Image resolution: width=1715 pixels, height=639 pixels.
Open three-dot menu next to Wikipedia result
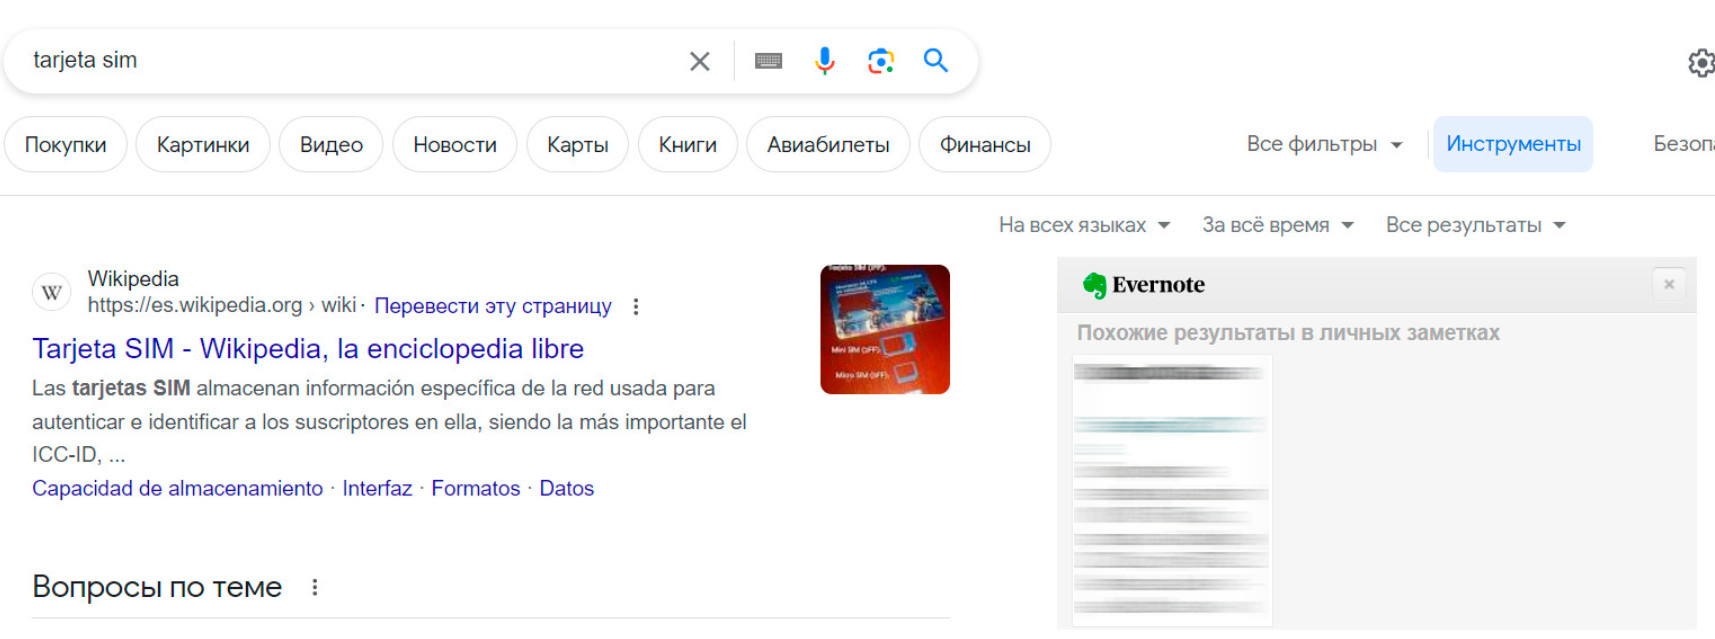pyautogui.click(x=636, y=307)
